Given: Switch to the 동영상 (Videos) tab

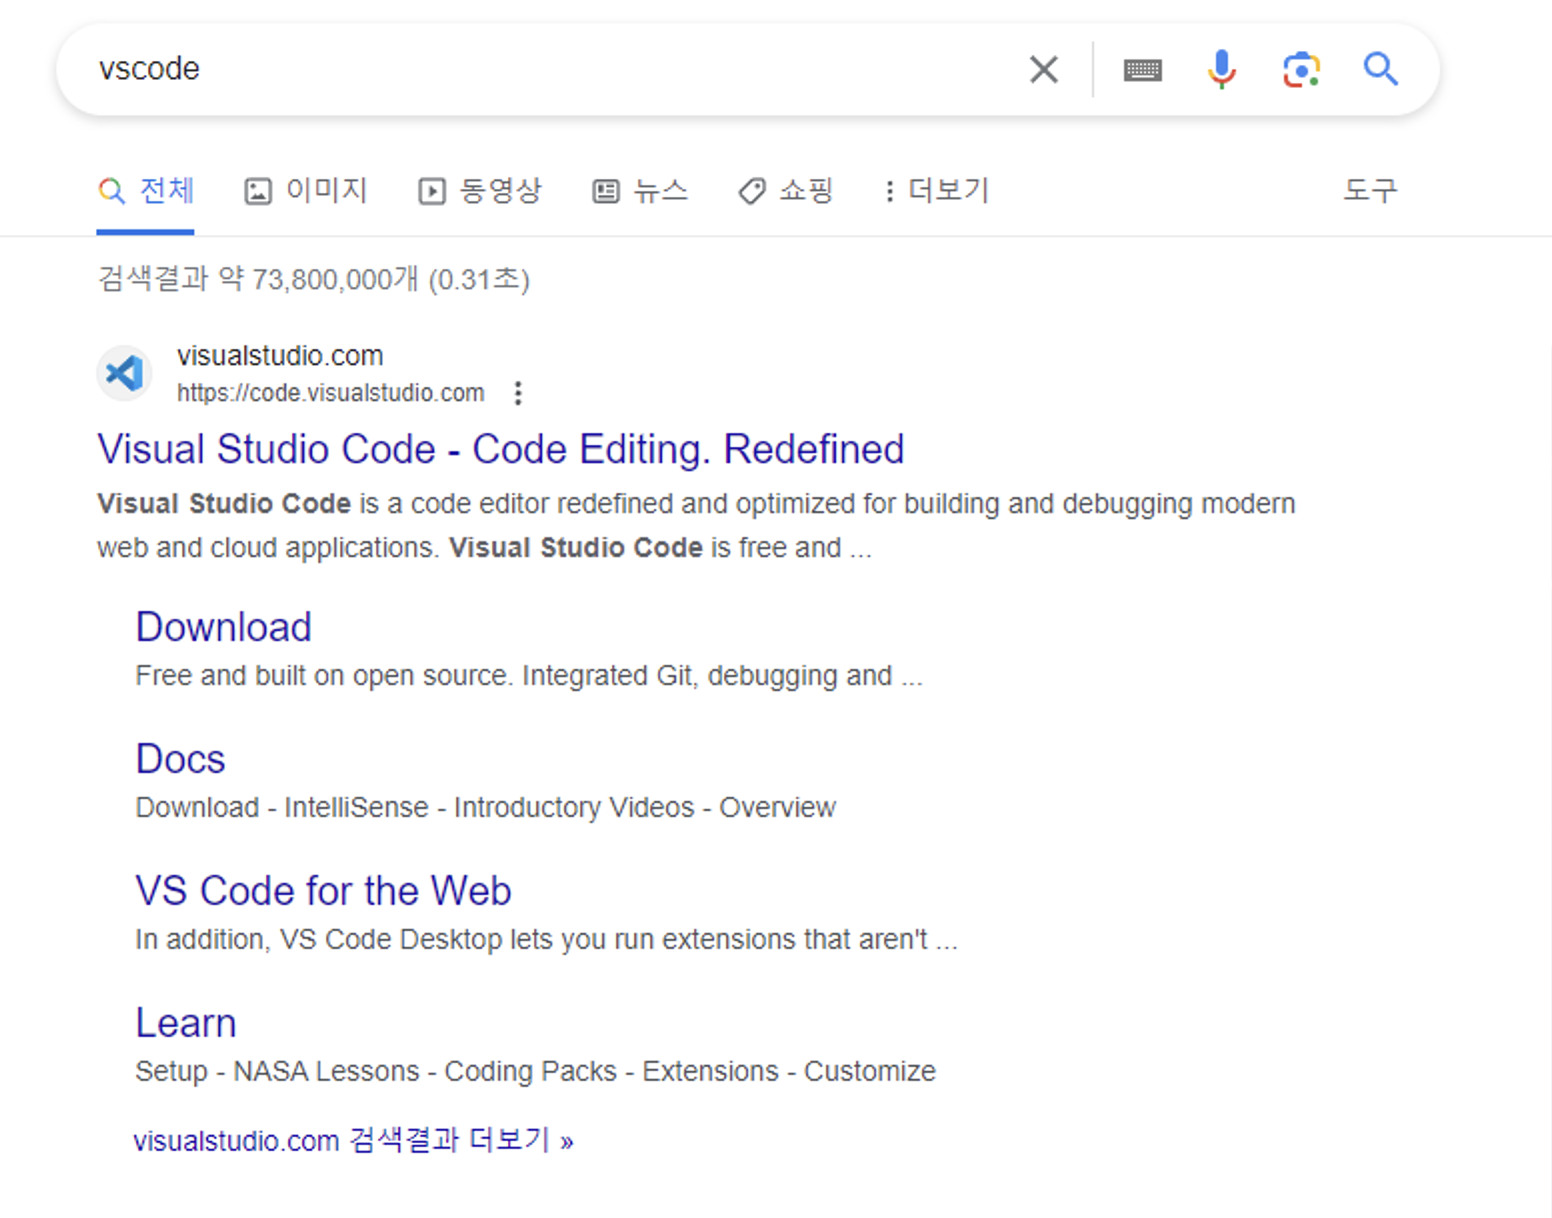Looking at the screenshot, I should 480,190.
